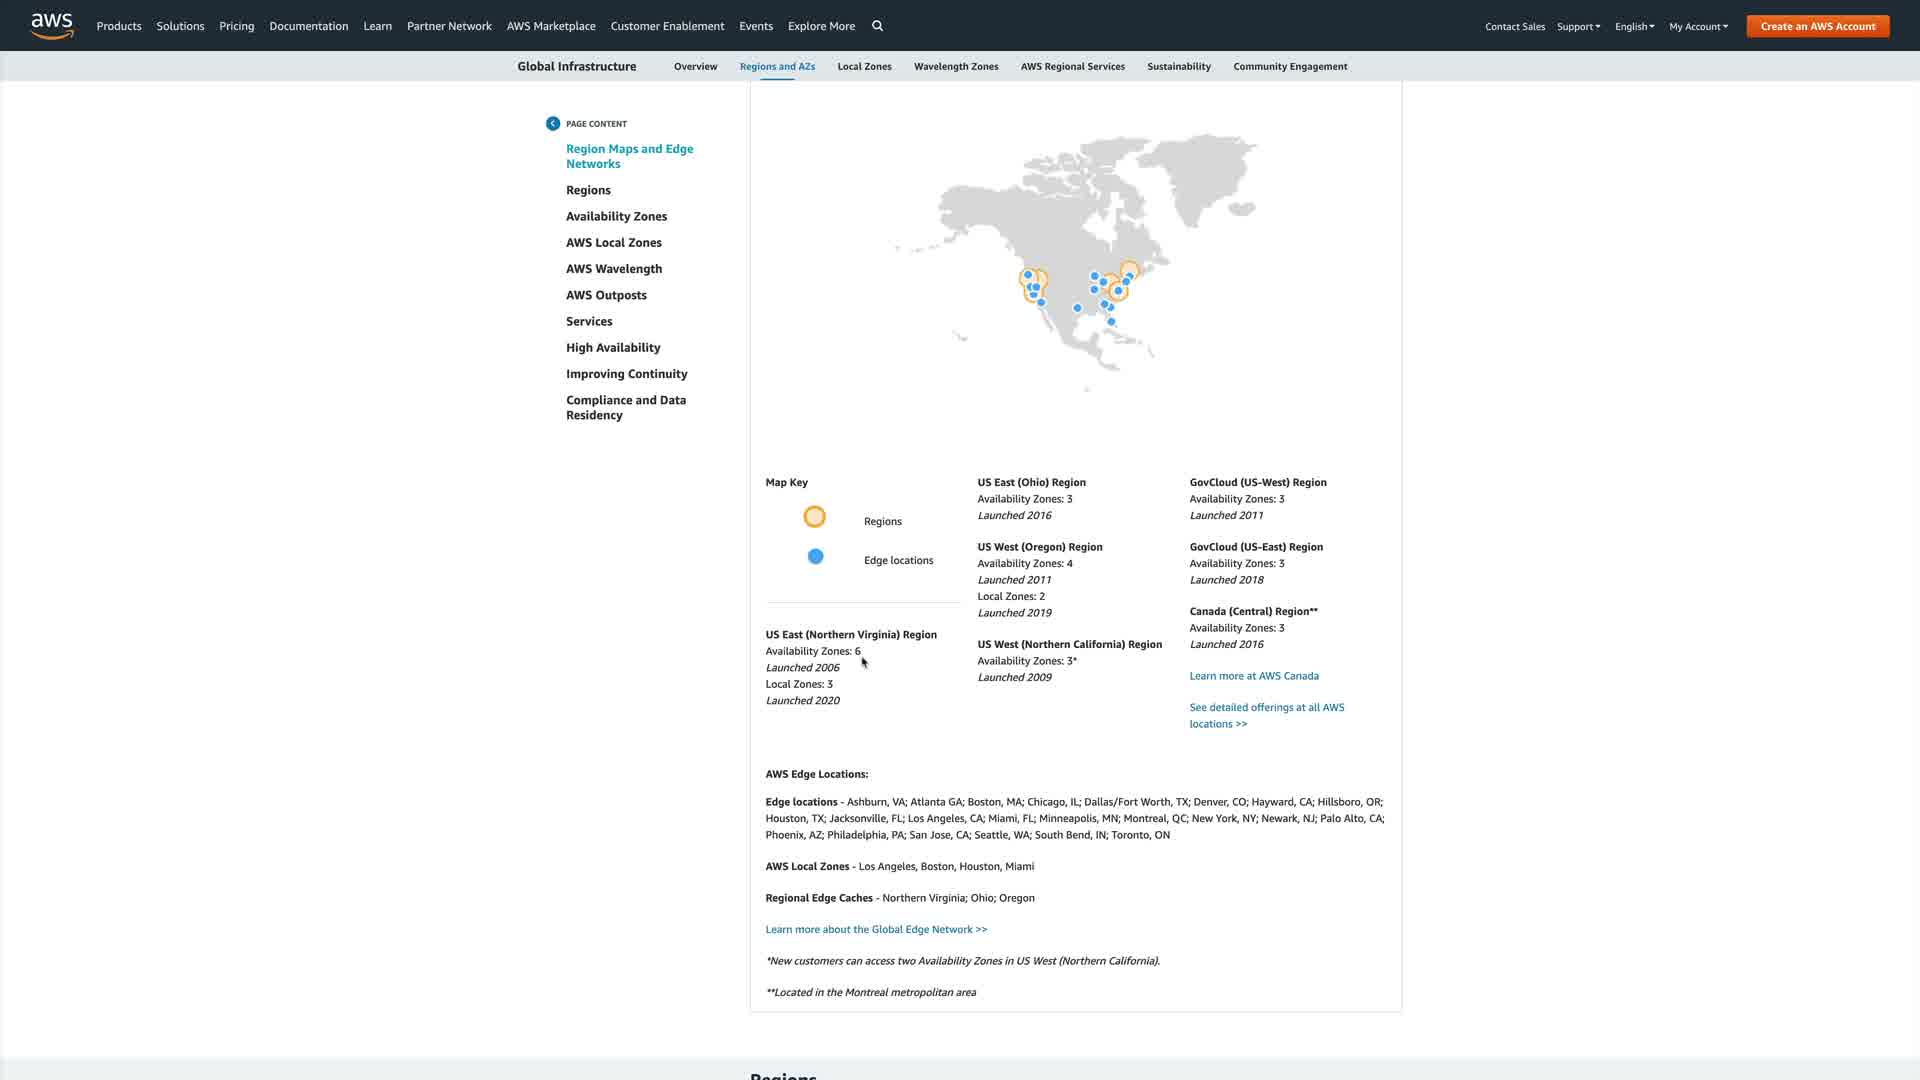Open Learn more at AWS Canada link
This screenshot has width=1920, height=1080.
coord(1253,676)
